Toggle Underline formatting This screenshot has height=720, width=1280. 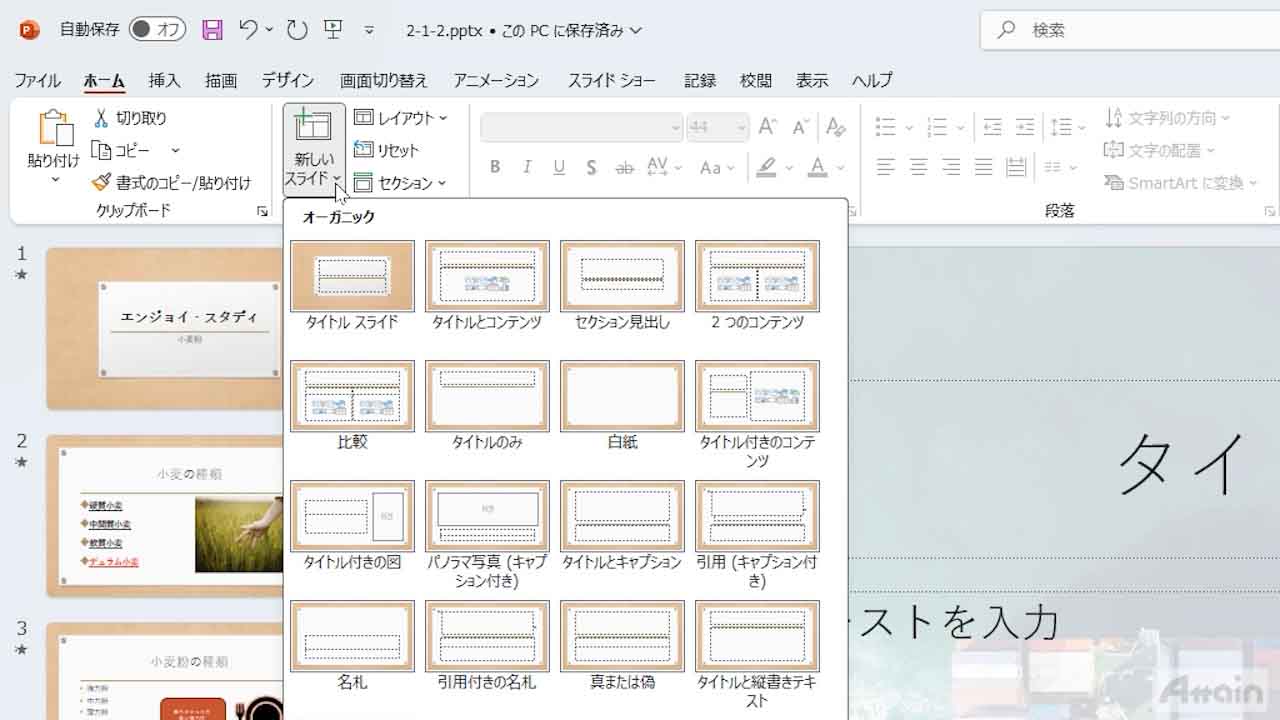559,167
